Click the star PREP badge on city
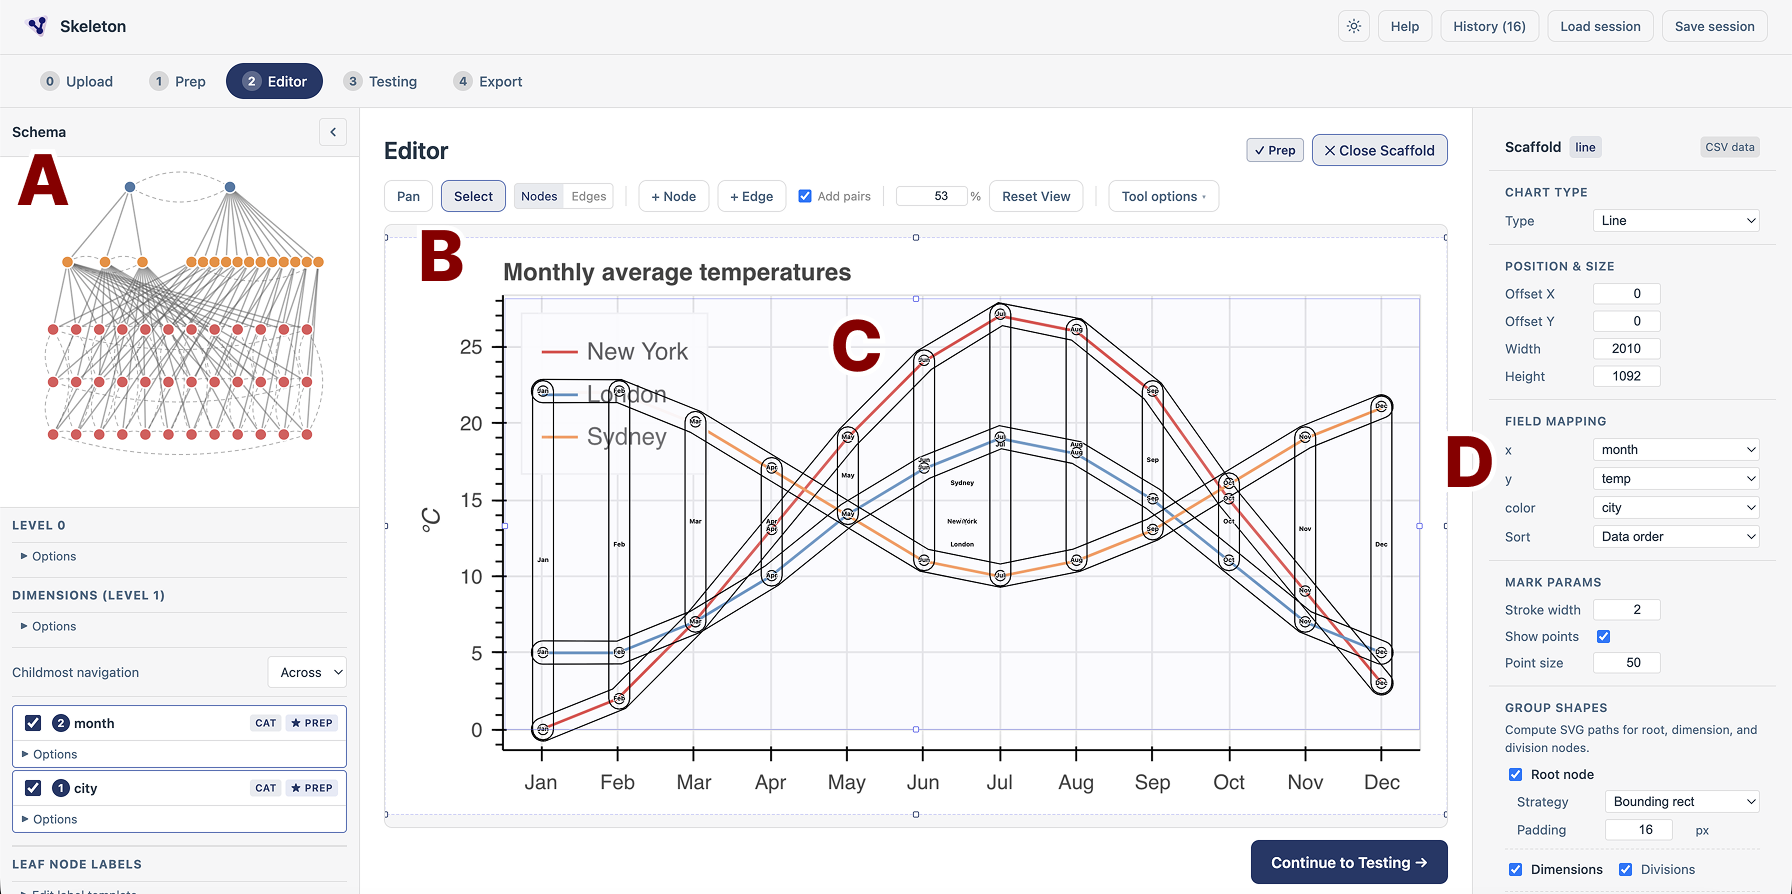The width and height of the screenshot is (1792, 894). (312, 788)
